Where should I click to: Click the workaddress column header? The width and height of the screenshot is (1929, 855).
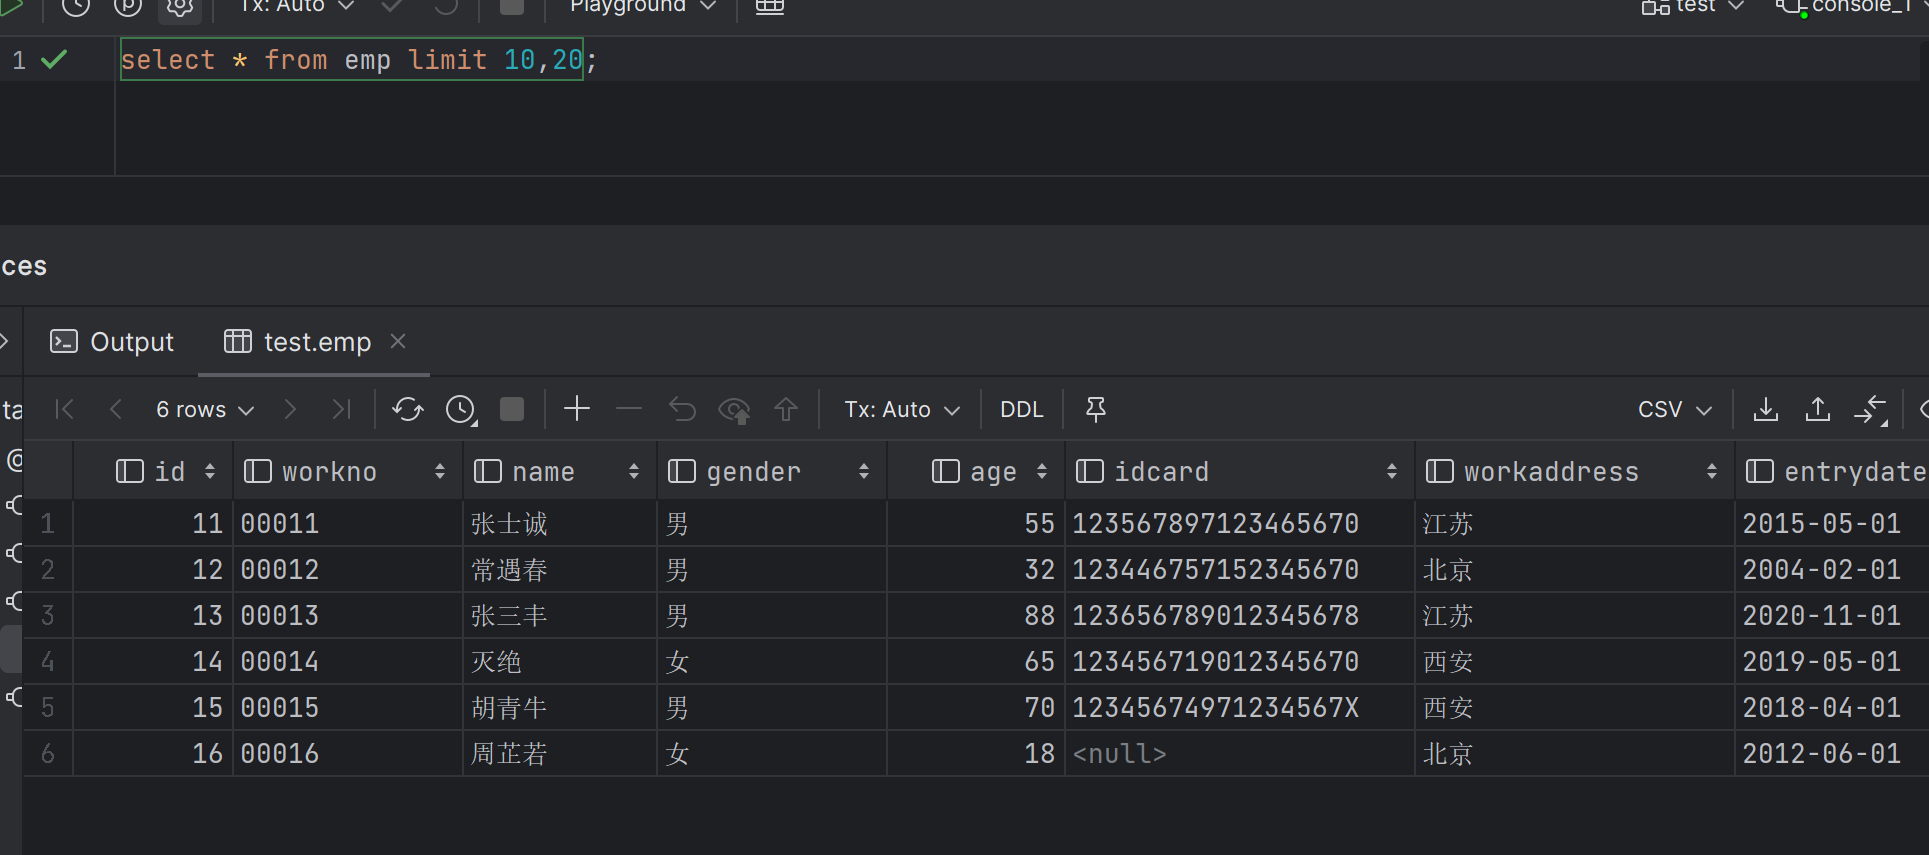(1575, 471)
